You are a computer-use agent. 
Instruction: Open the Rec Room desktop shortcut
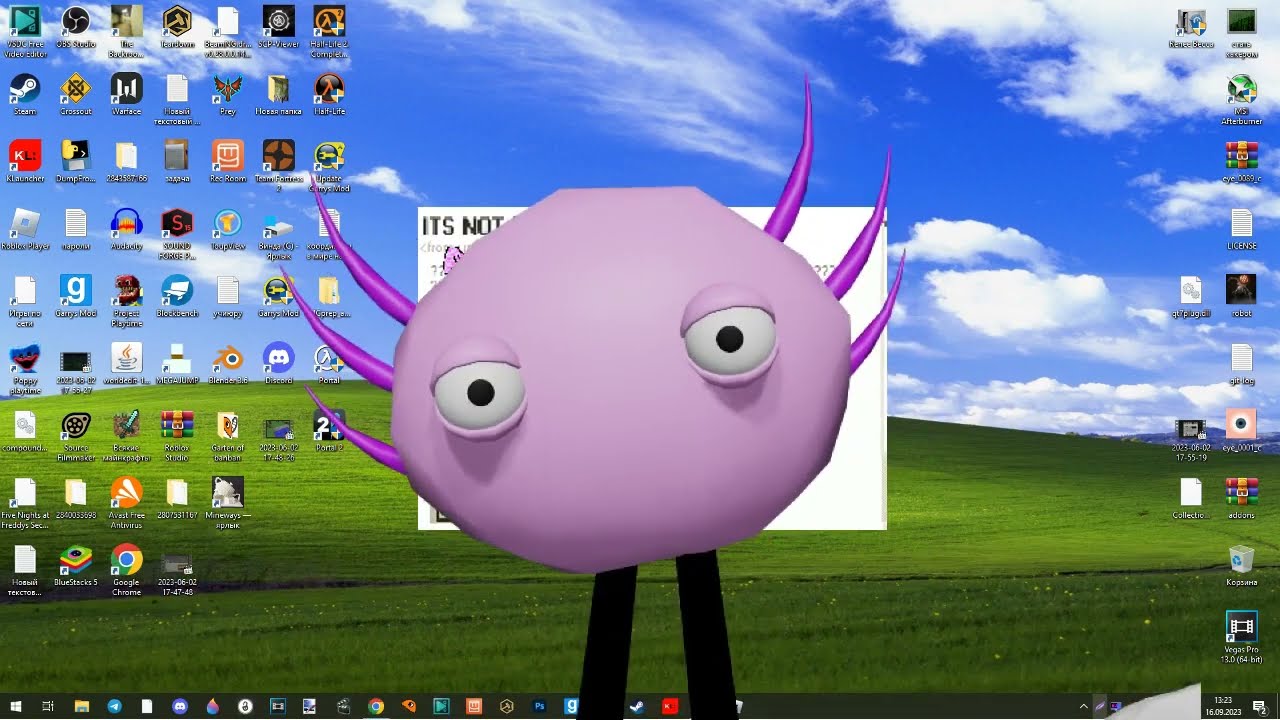228,162
